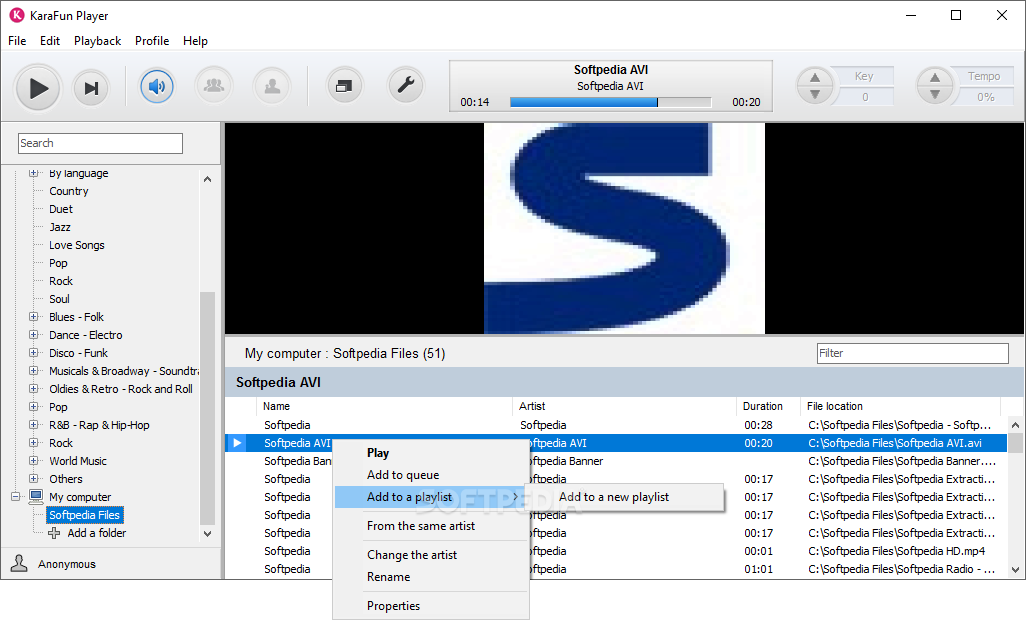Expand Oldies & Retro category

[x=33, y=388]
